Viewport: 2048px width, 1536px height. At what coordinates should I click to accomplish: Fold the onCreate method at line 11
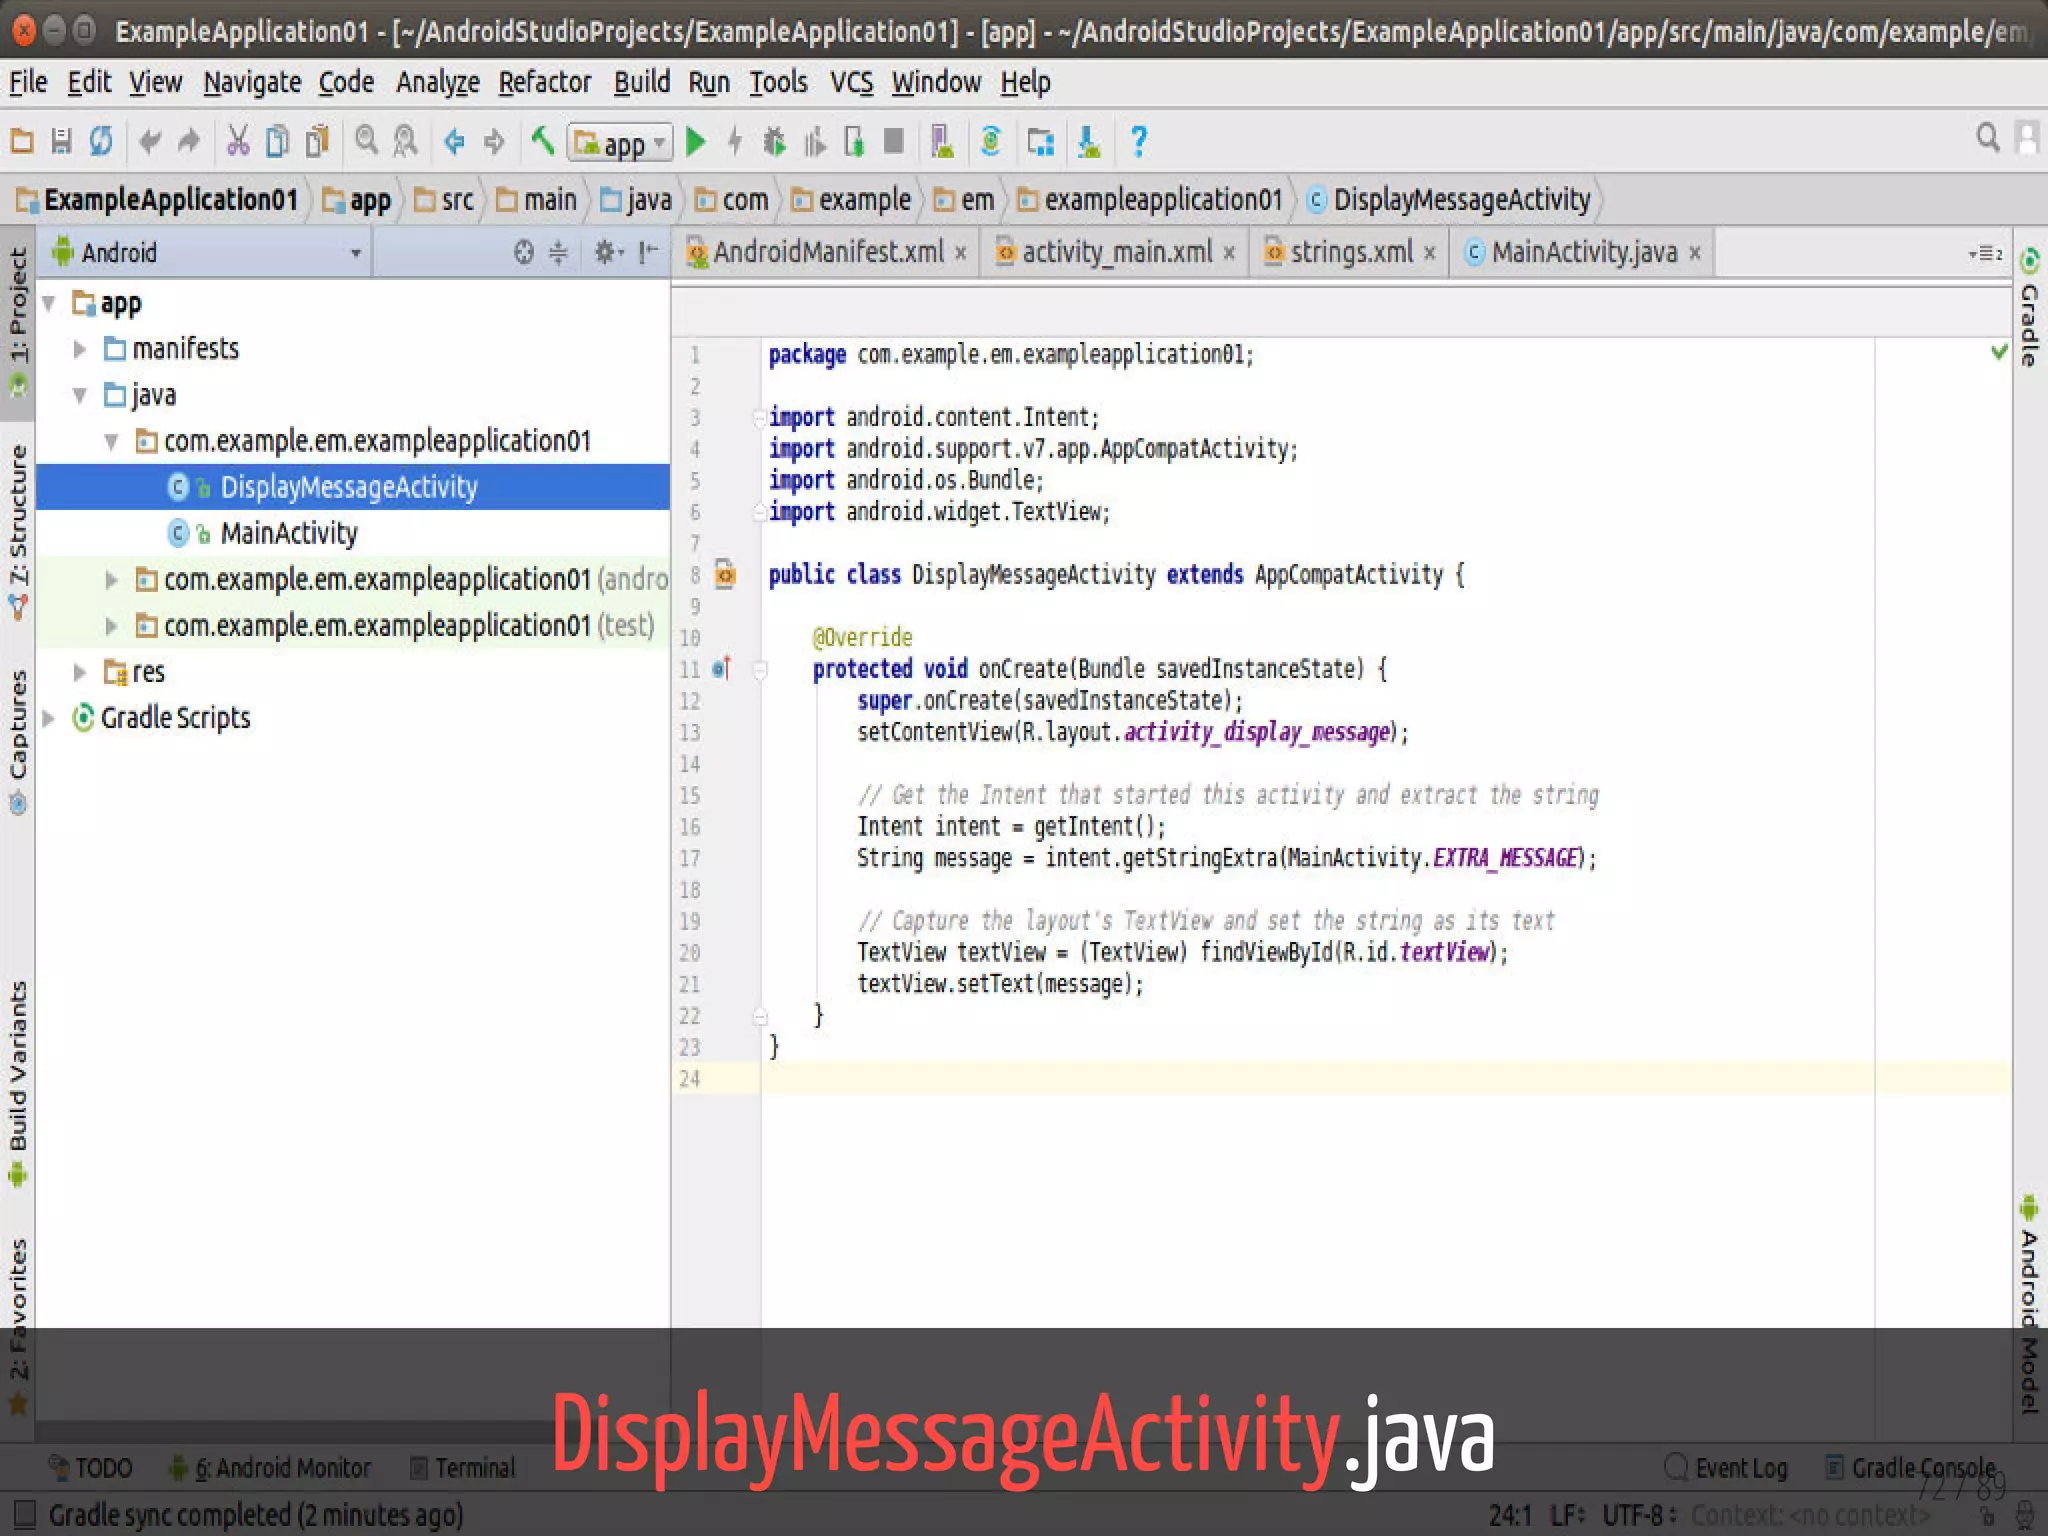pos(760,669)
